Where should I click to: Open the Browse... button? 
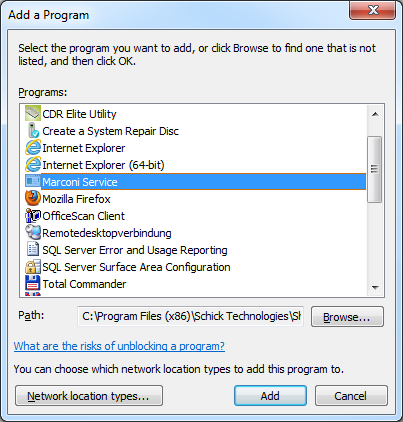click(347, 317)
